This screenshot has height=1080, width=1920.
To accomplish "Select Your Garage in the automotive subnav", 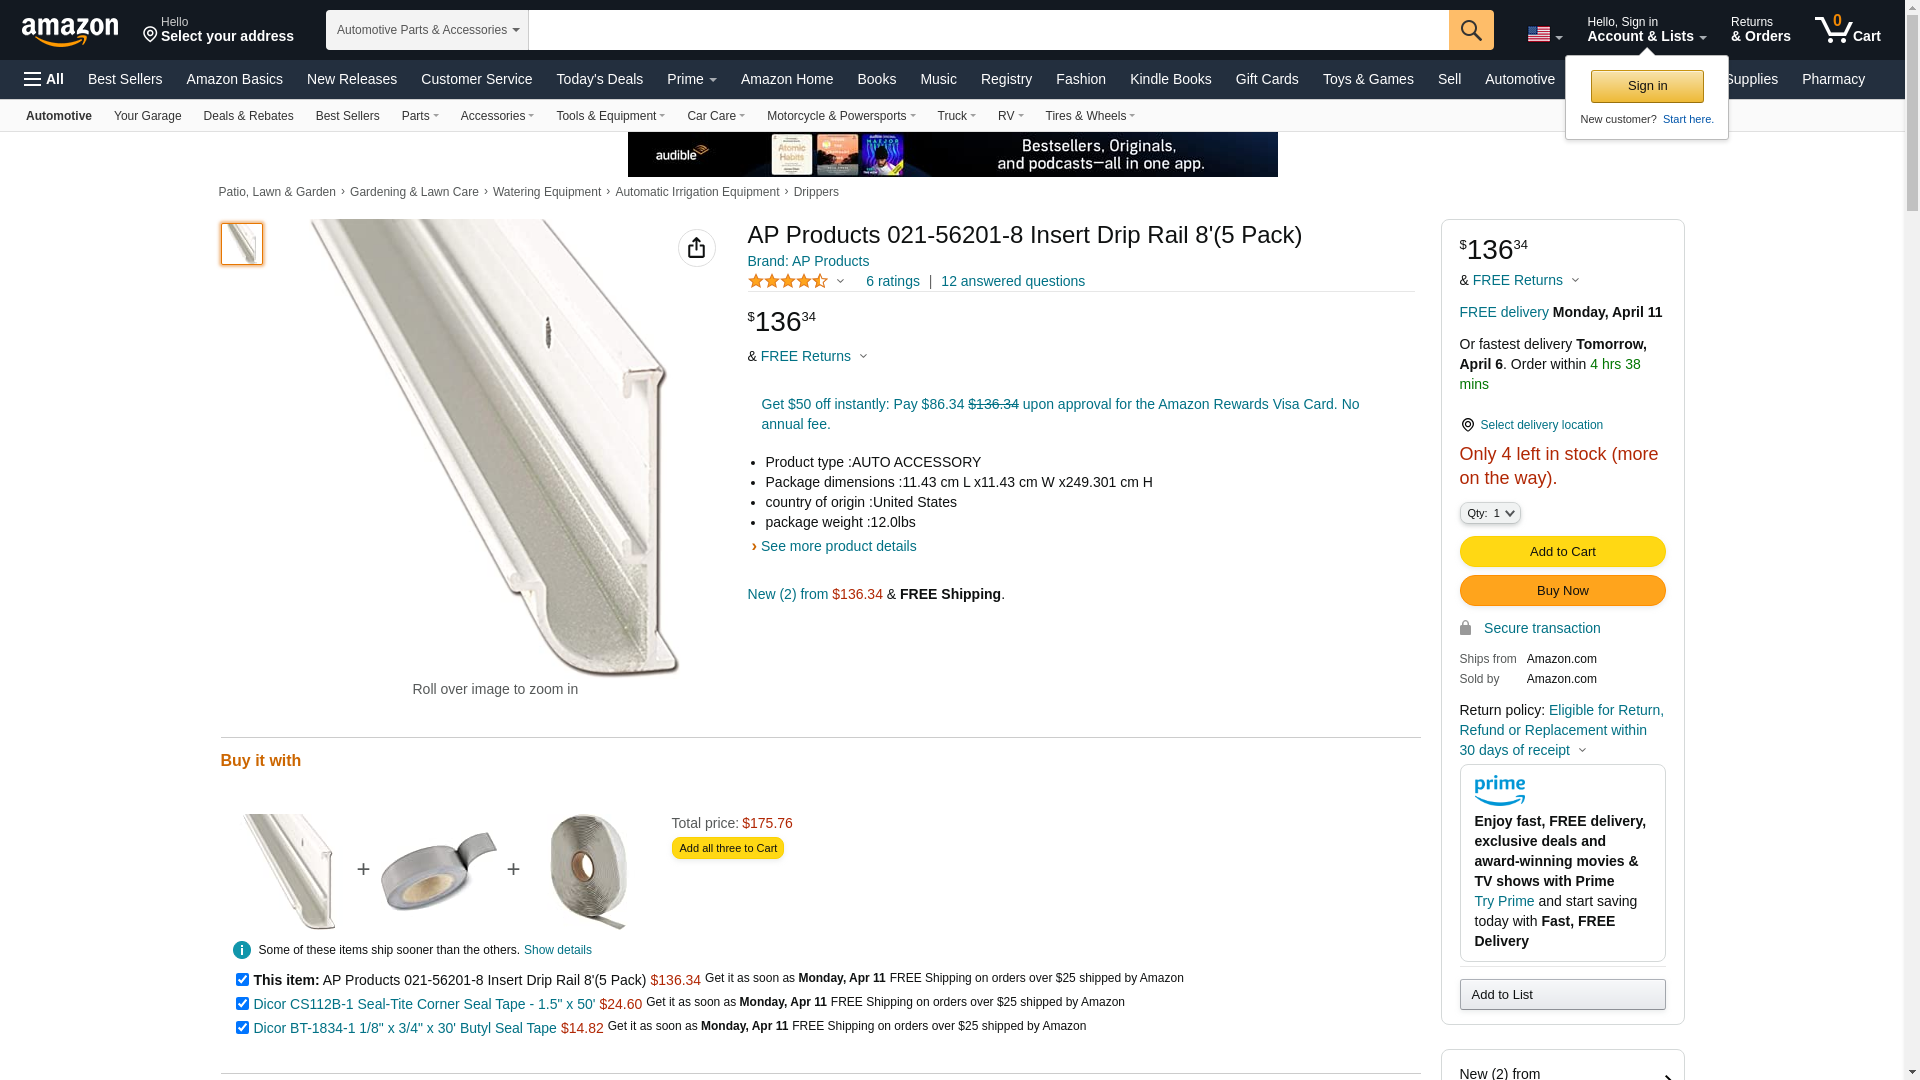I will click(147, 116).
